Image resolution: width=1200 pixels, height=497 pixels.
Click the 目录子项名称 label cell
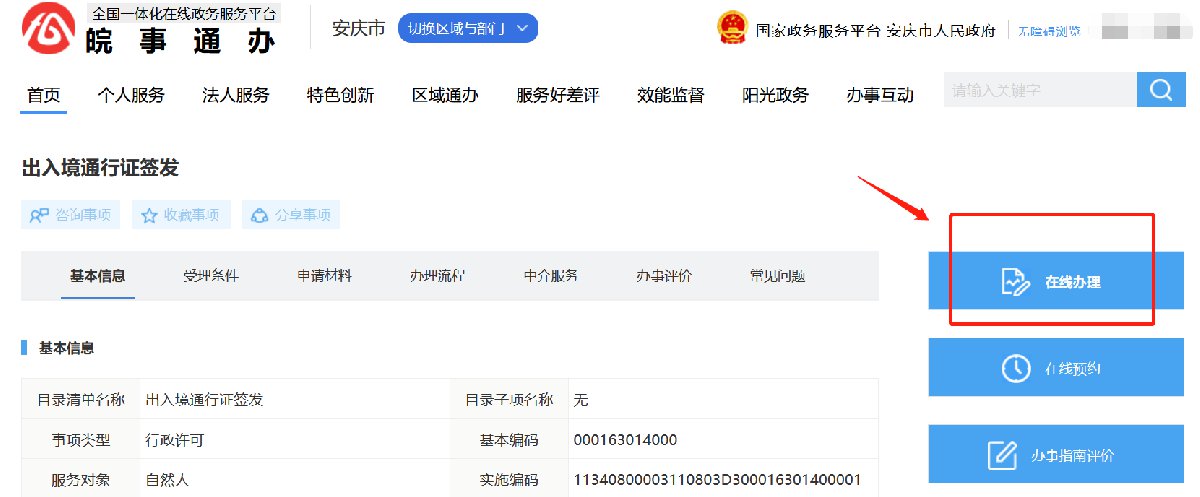510,400
